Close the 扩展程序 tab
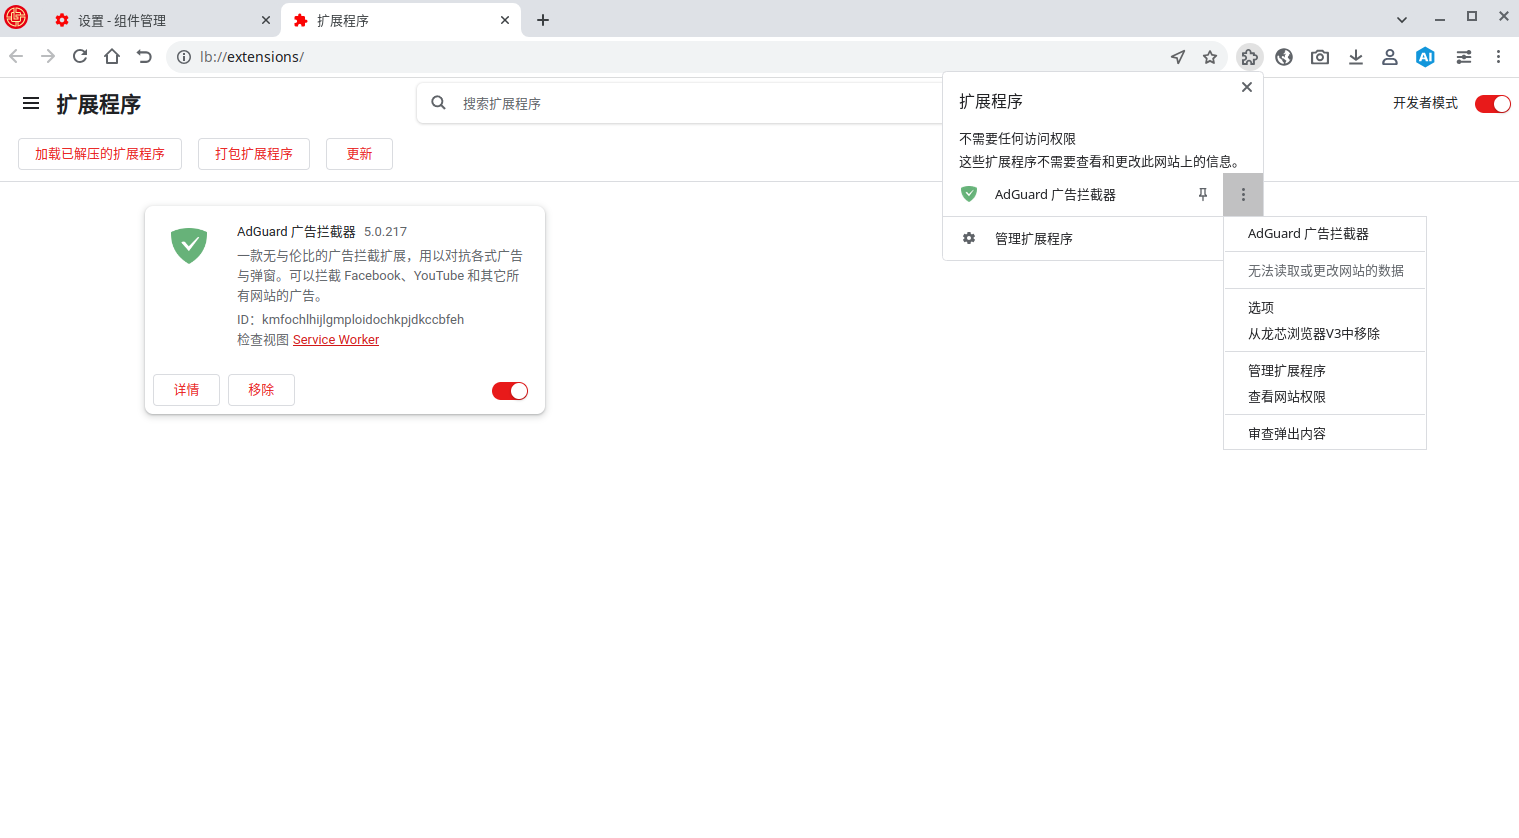1519x838 pixels. pyautogui.click(x=505, y=20)
